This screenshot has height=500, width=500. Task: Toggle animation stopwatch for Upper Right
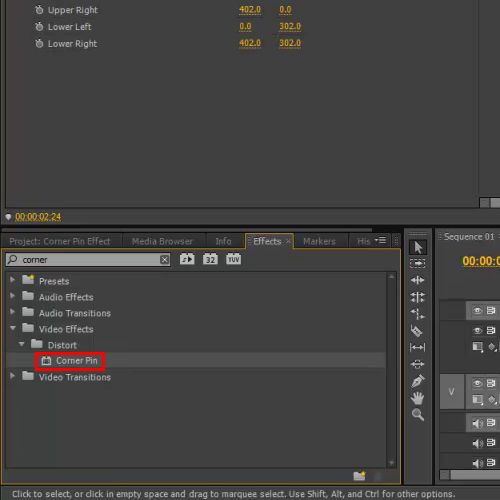point(39,10)
